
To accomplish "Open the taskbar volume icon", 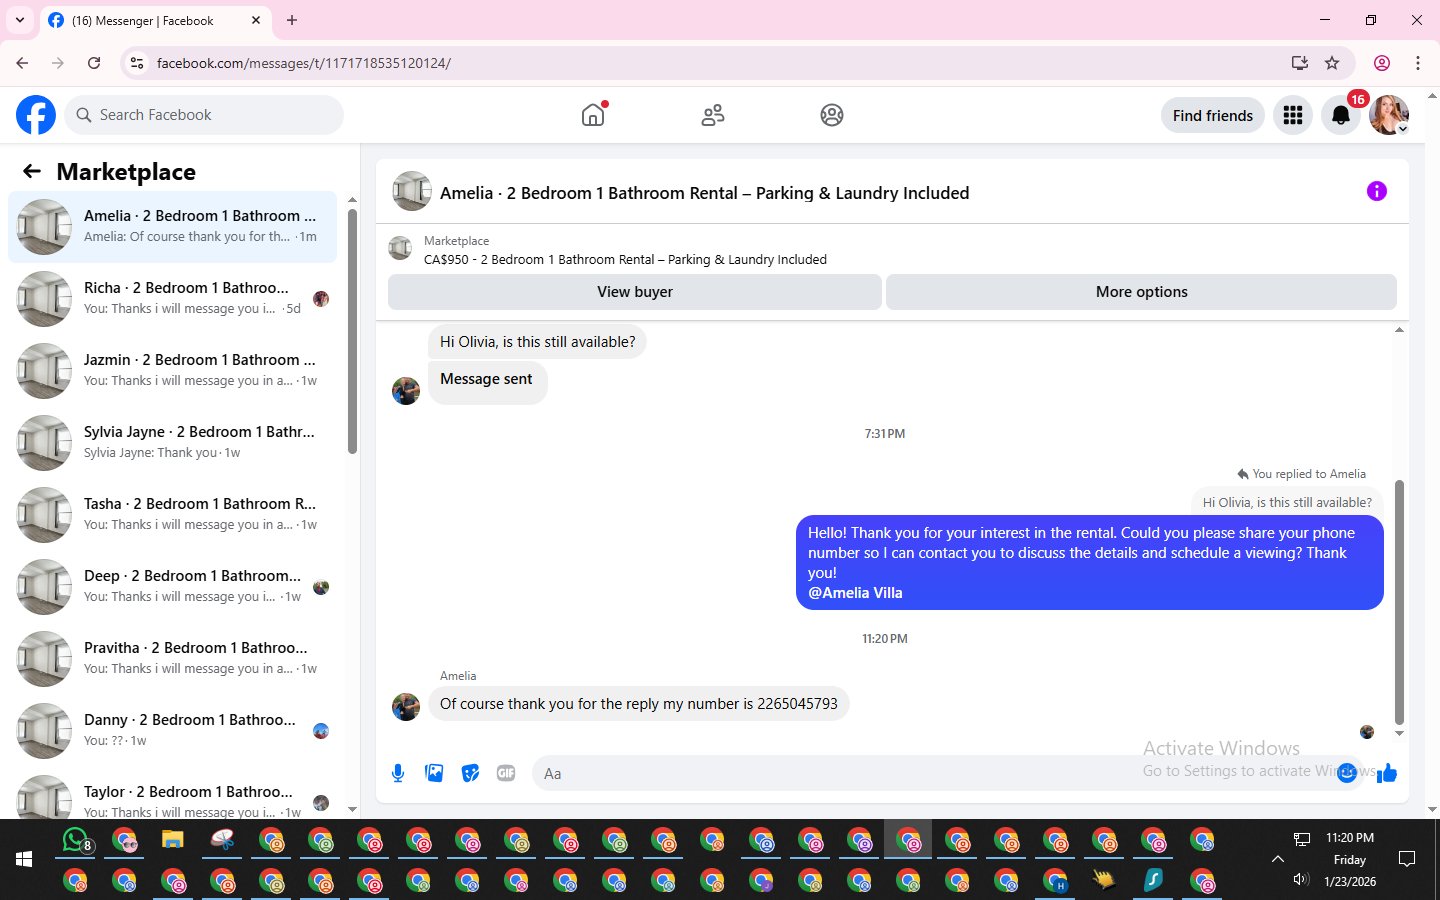I will coord(1301,879).
